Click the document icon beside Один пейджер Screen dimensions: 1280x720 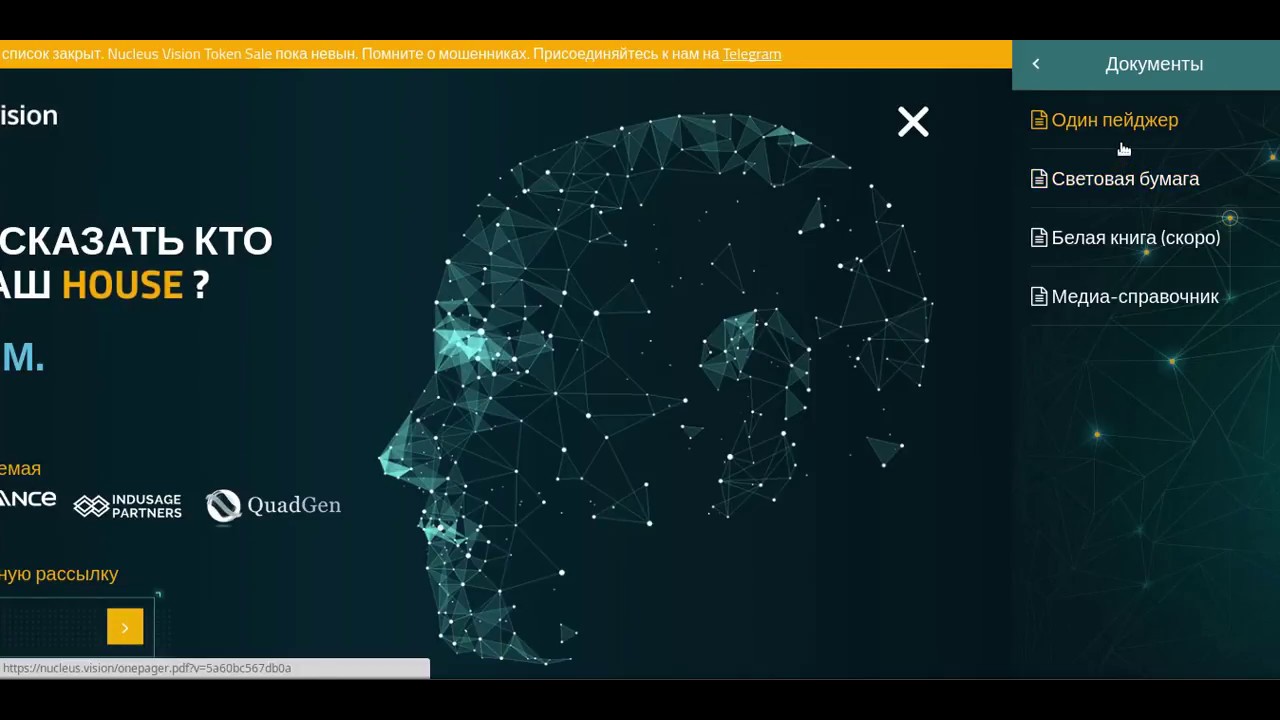click(1039, 120)
